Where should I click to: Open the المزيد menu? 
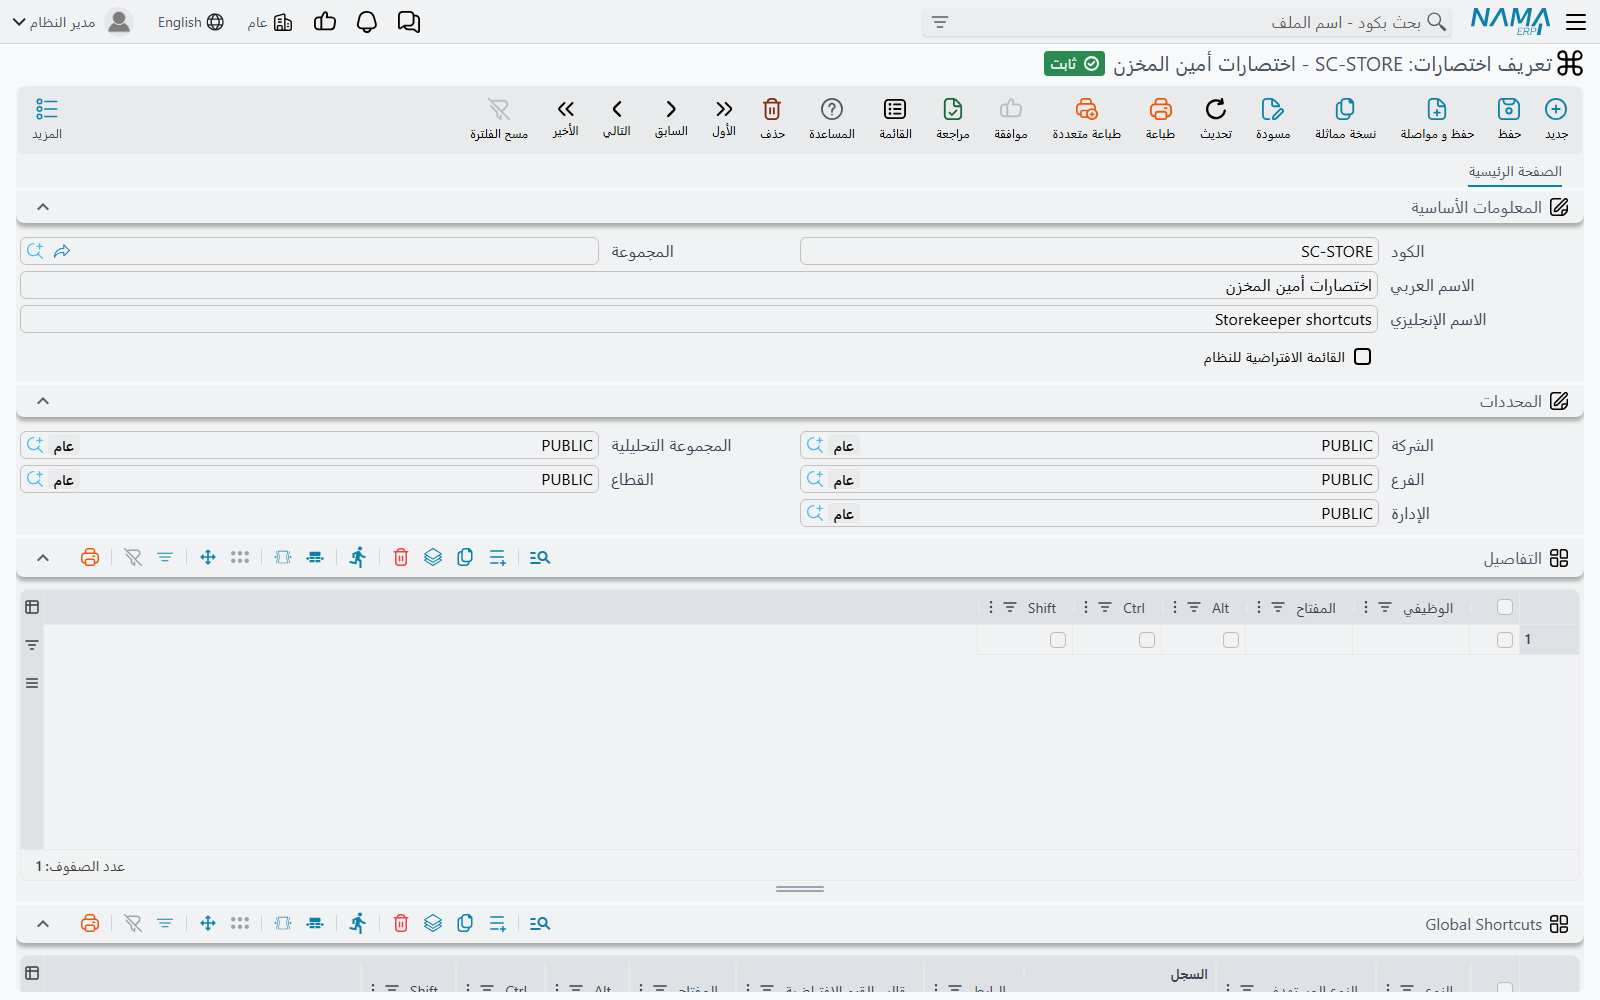[x=47, y=119]
